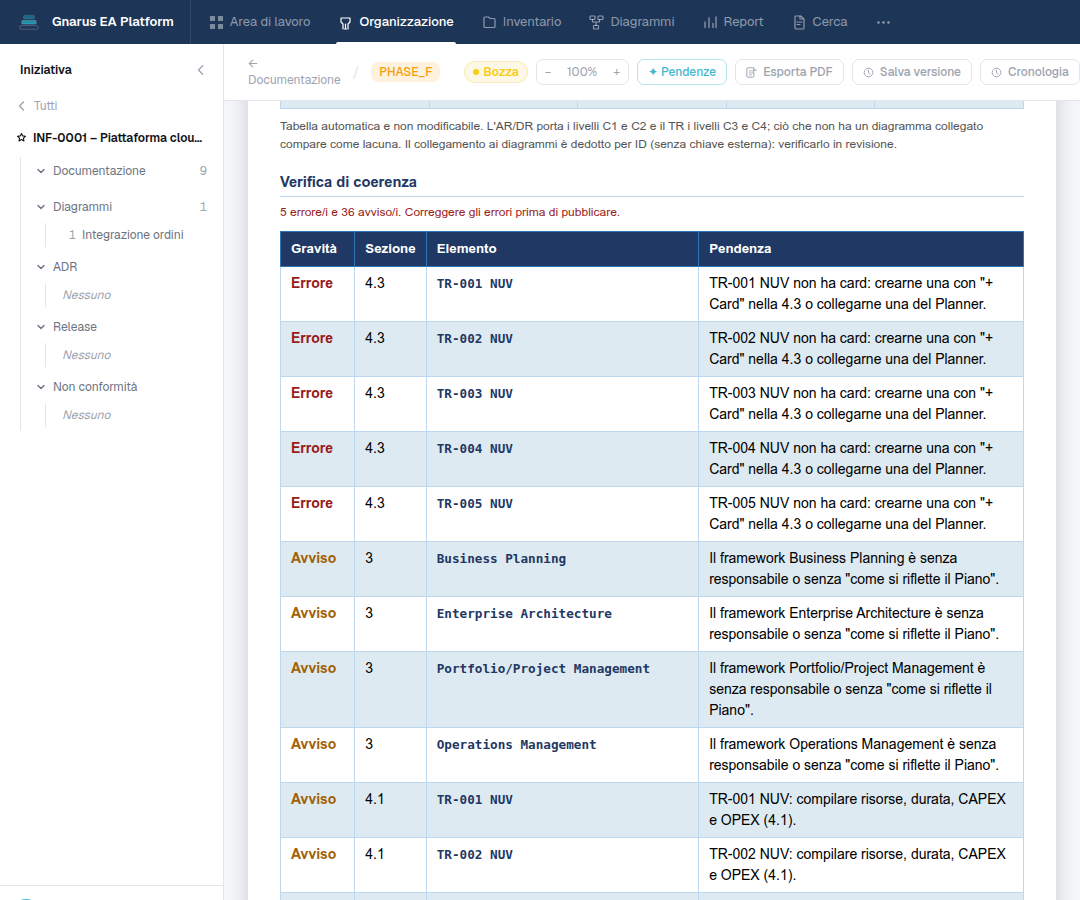Collapse the ADR tree section
This screenshot has width=1080, height=900.
coord(41,266)
